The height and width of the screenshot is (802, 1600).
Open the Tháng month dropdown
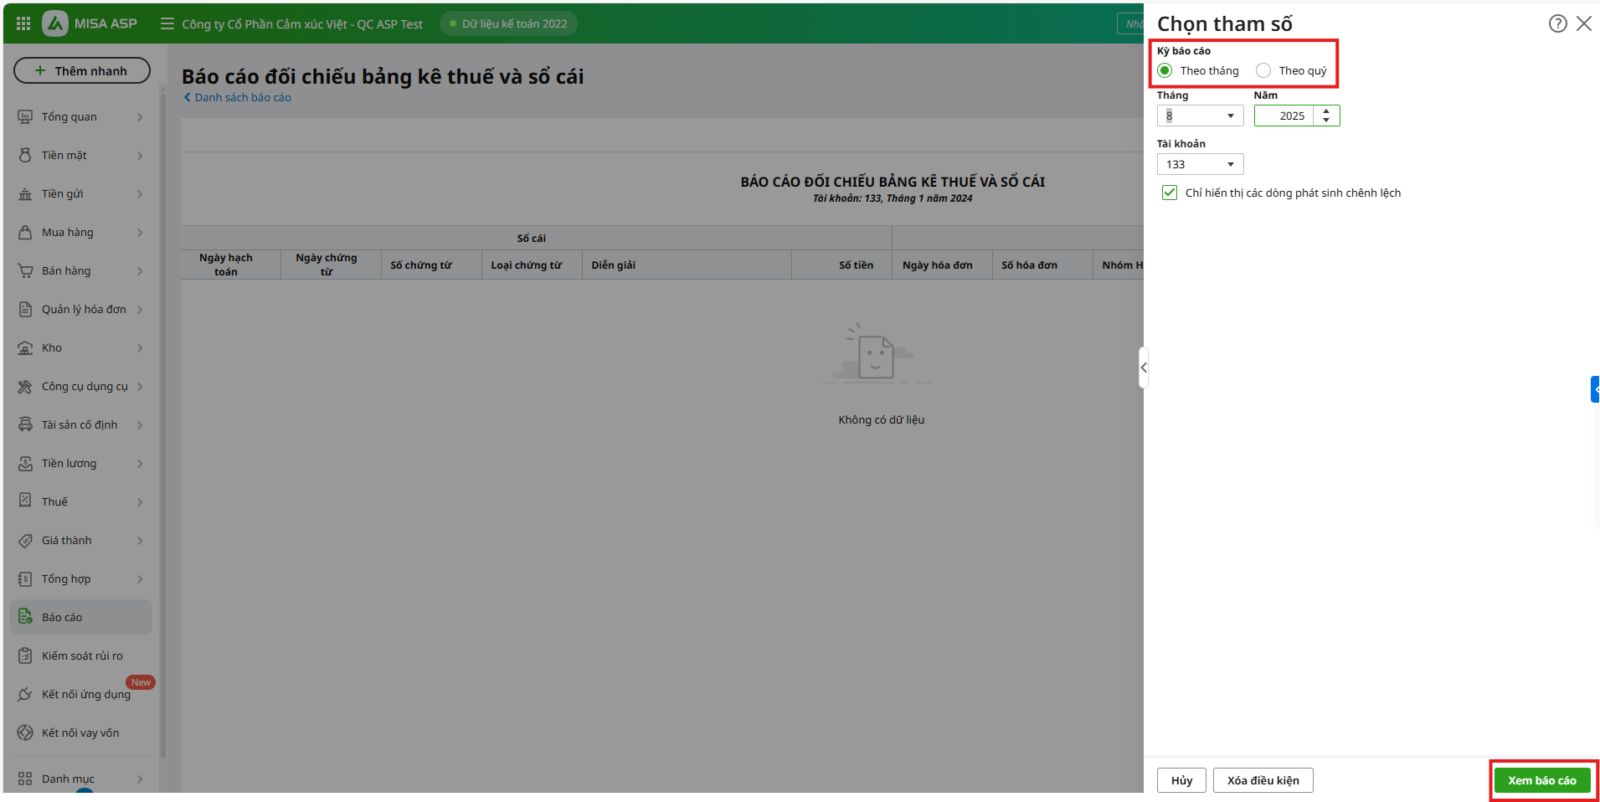(1230, 116)
